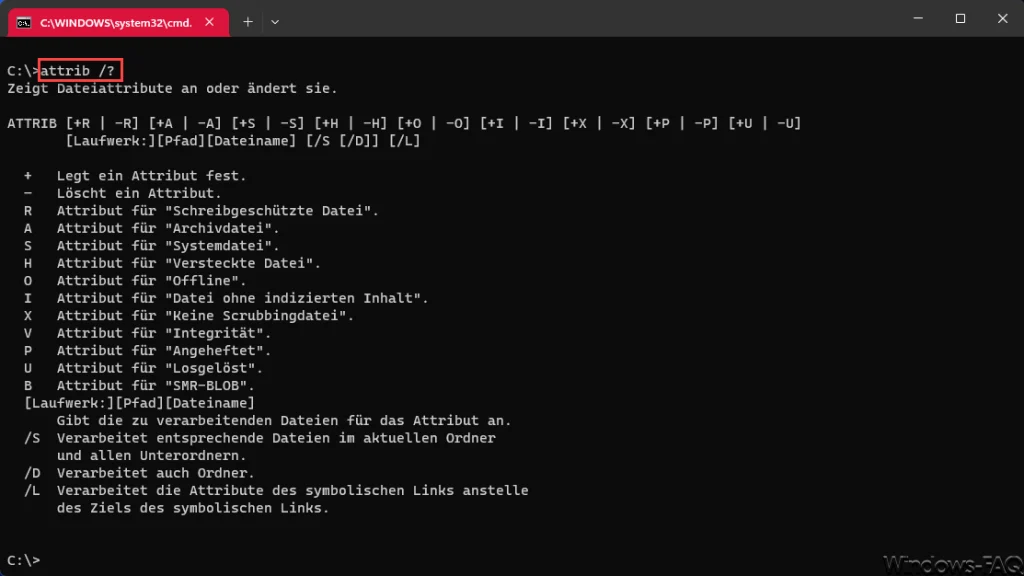Expand the new tab profile dropdown chevron
This screenshot has width=1024, height=576.
(x=275, y=22)
